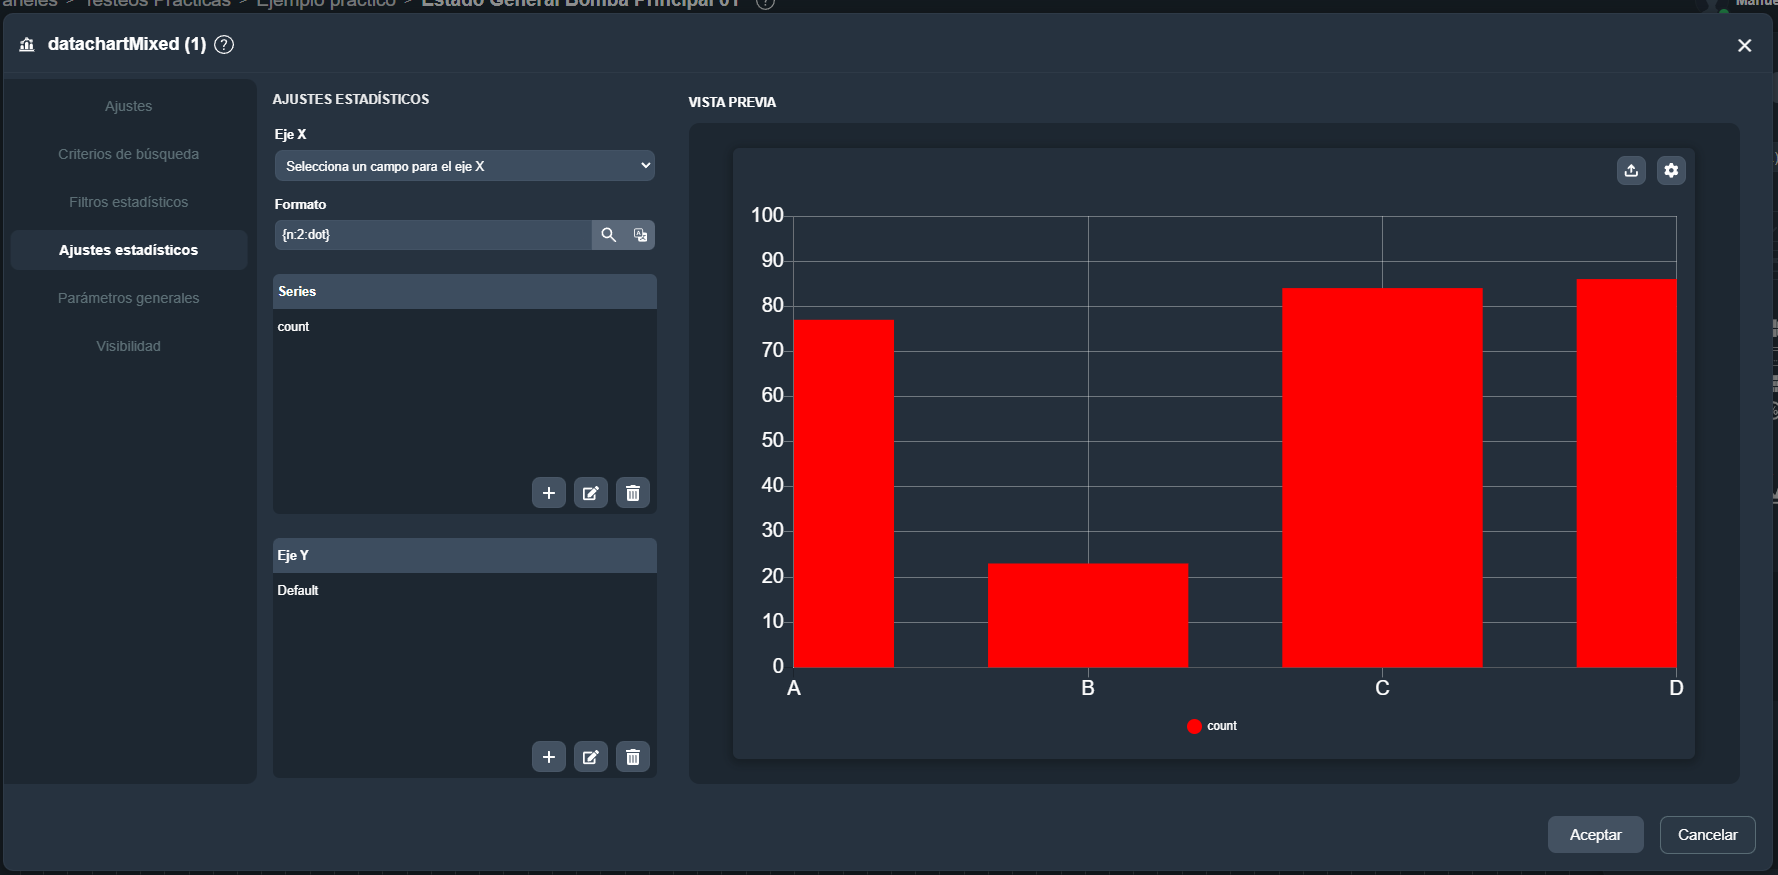Image resolution: width=1778 pixels, height=875 pixels.
Task: Click the magnifier icon in Formato field
Action: [608, 235]
